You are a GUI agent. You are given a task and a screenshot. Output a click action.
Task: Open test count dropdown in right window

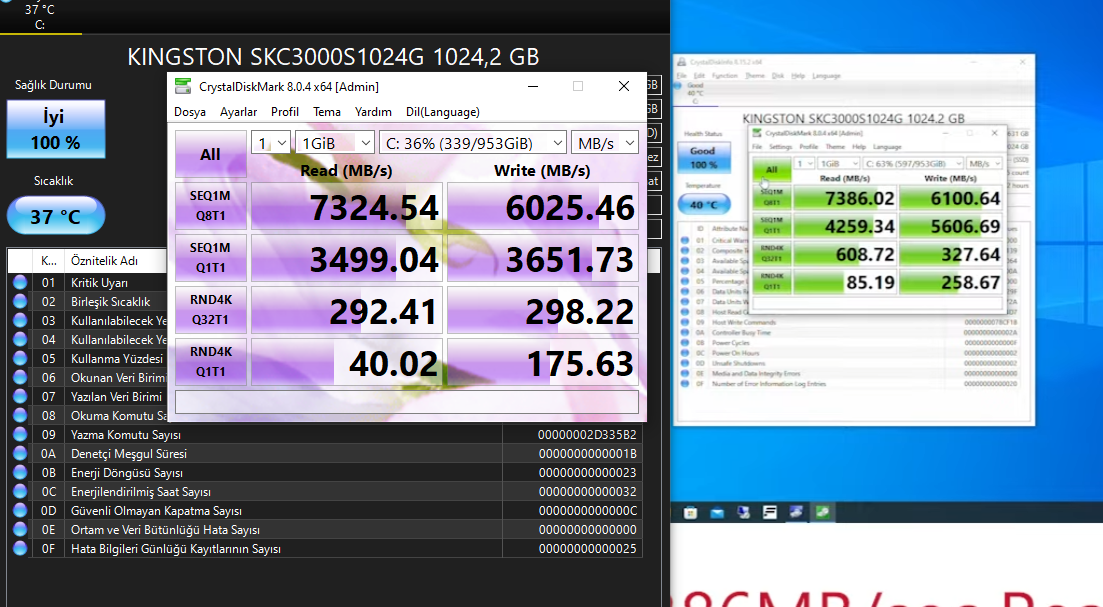805,163
